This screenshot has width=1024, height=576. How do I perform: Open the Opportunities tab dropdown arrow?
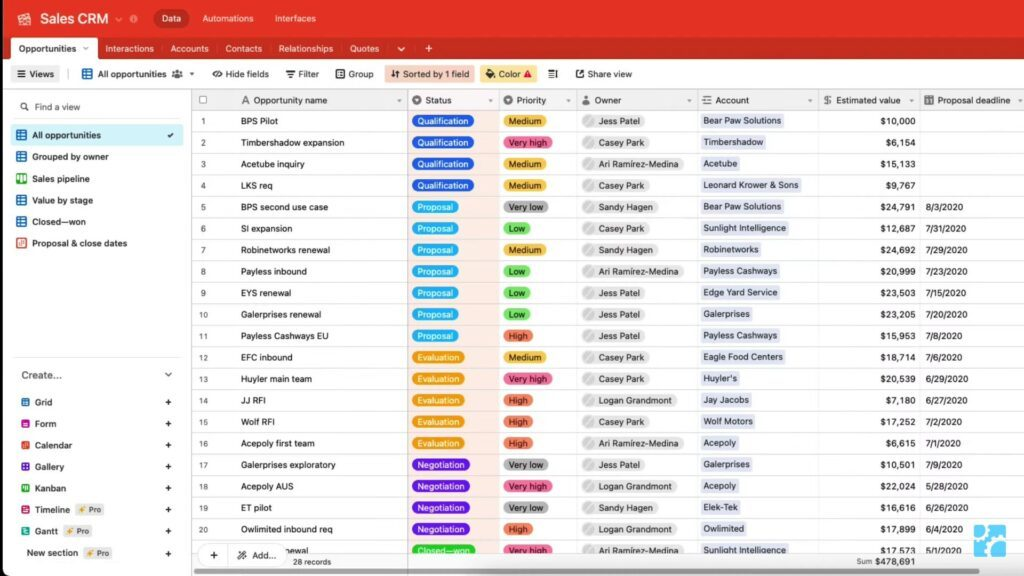(x=86, y=48)
